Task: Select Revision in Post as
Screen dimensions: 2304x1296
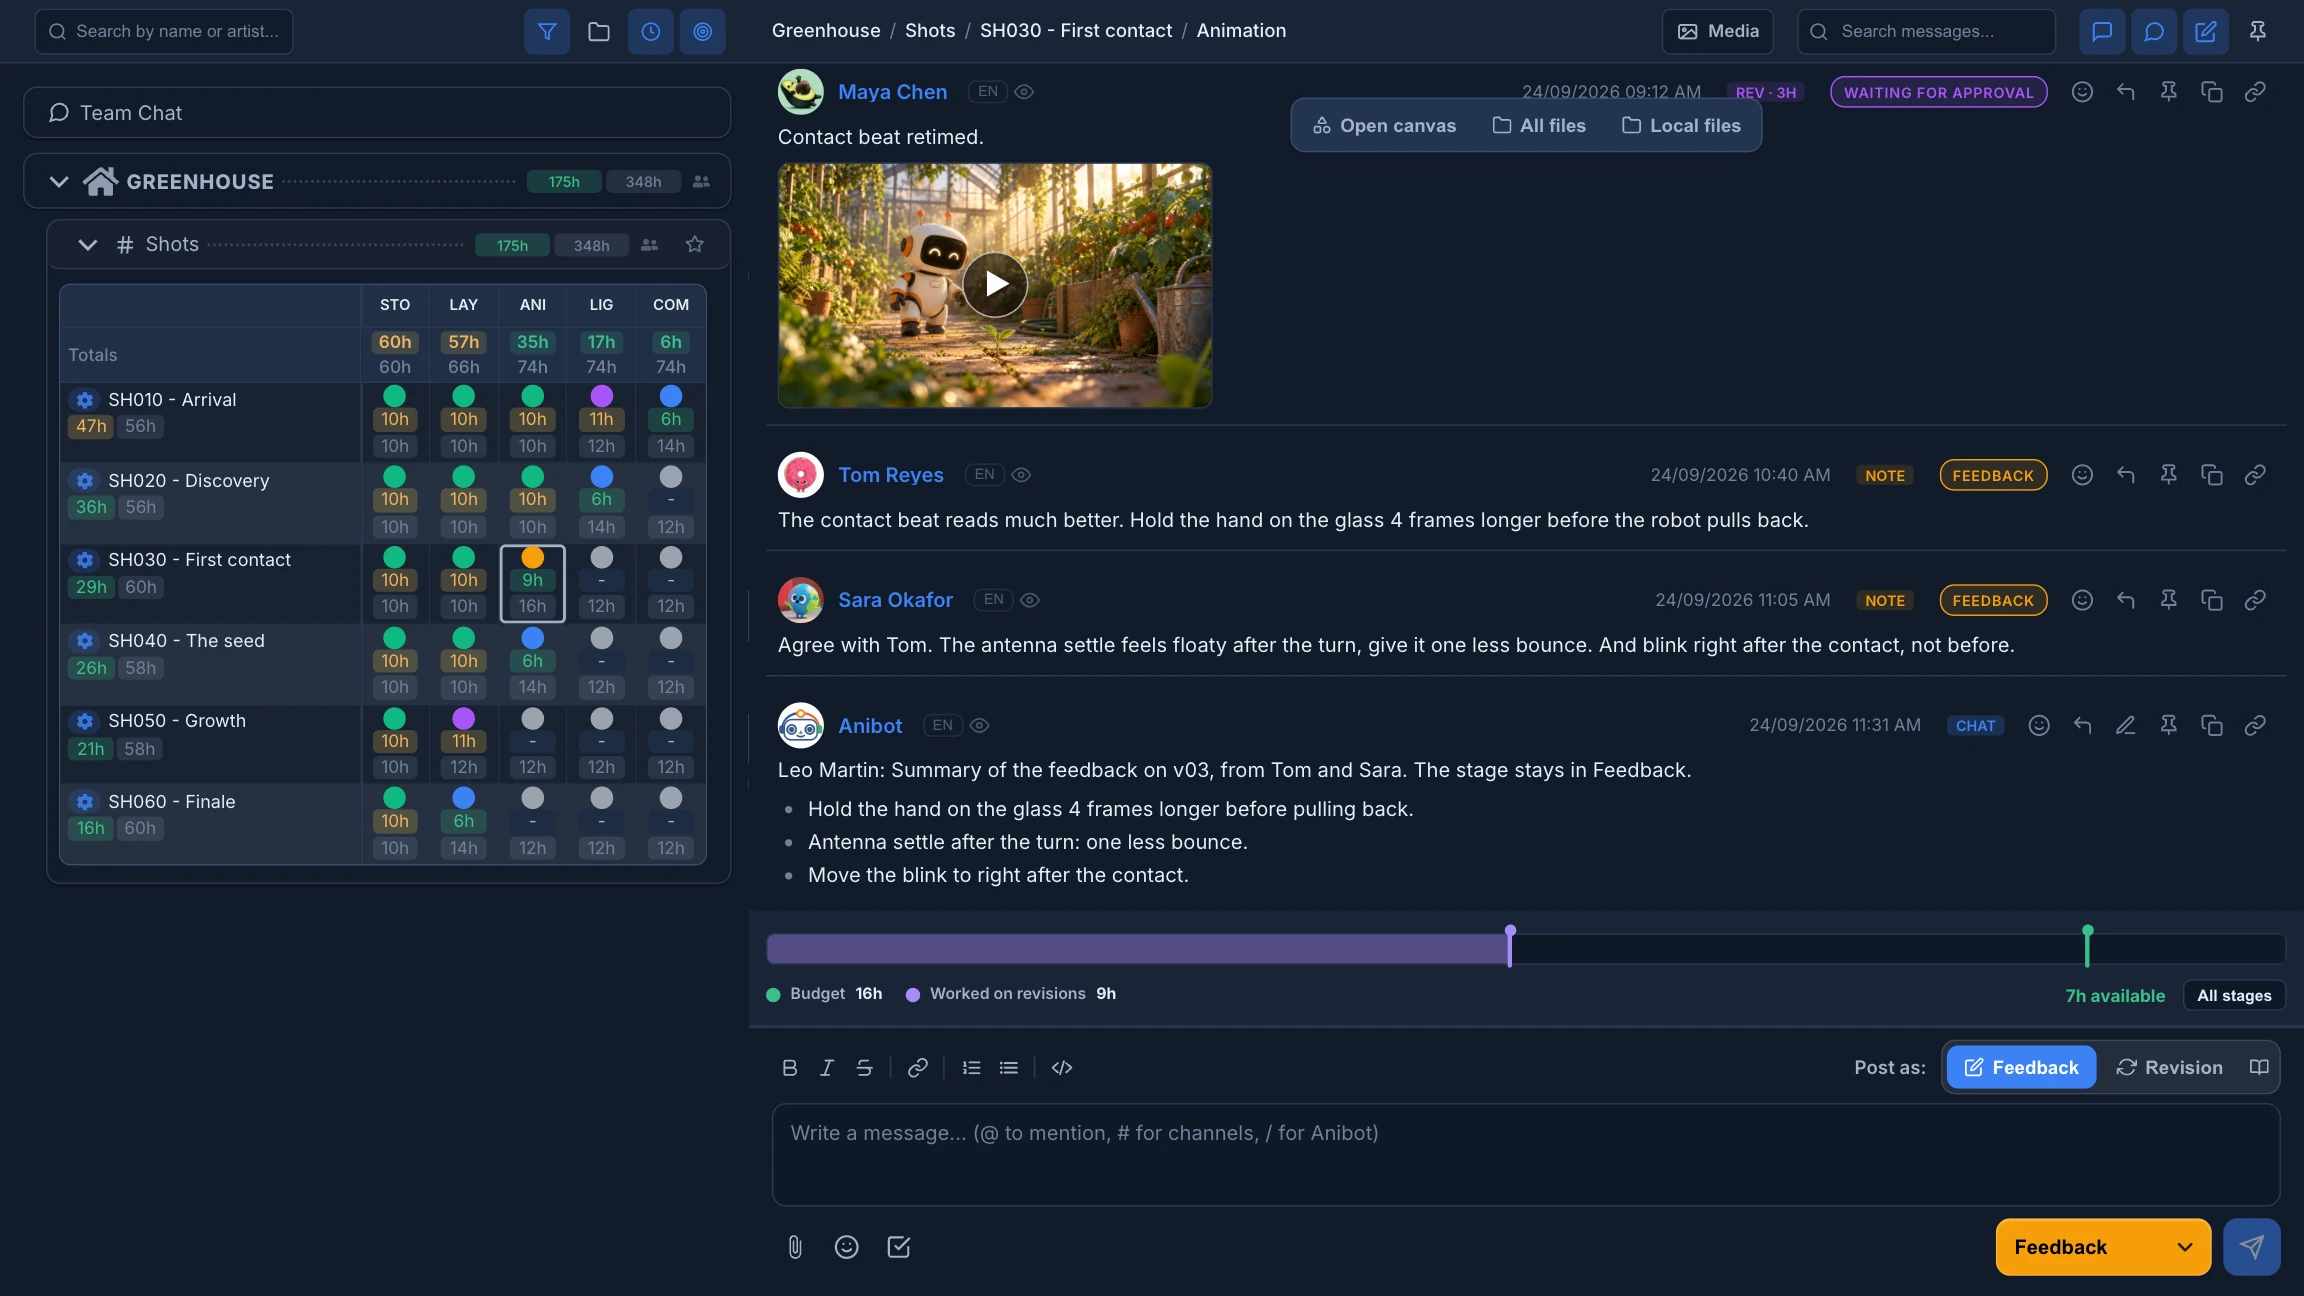Action: [2169, 1067]
